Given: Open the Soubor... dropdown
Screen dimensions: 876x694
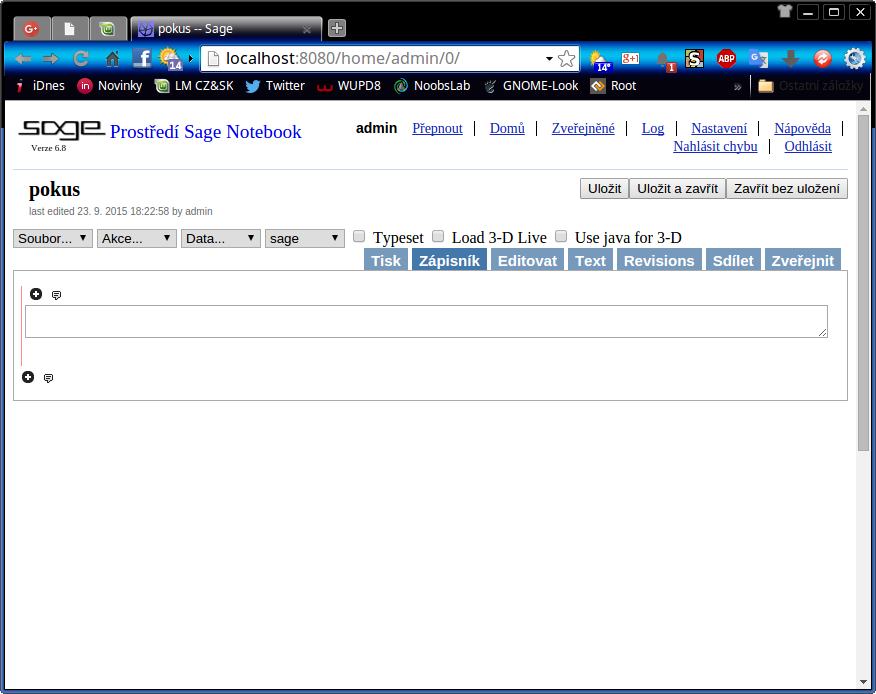Looking at the screenshot, I should 53,239.
